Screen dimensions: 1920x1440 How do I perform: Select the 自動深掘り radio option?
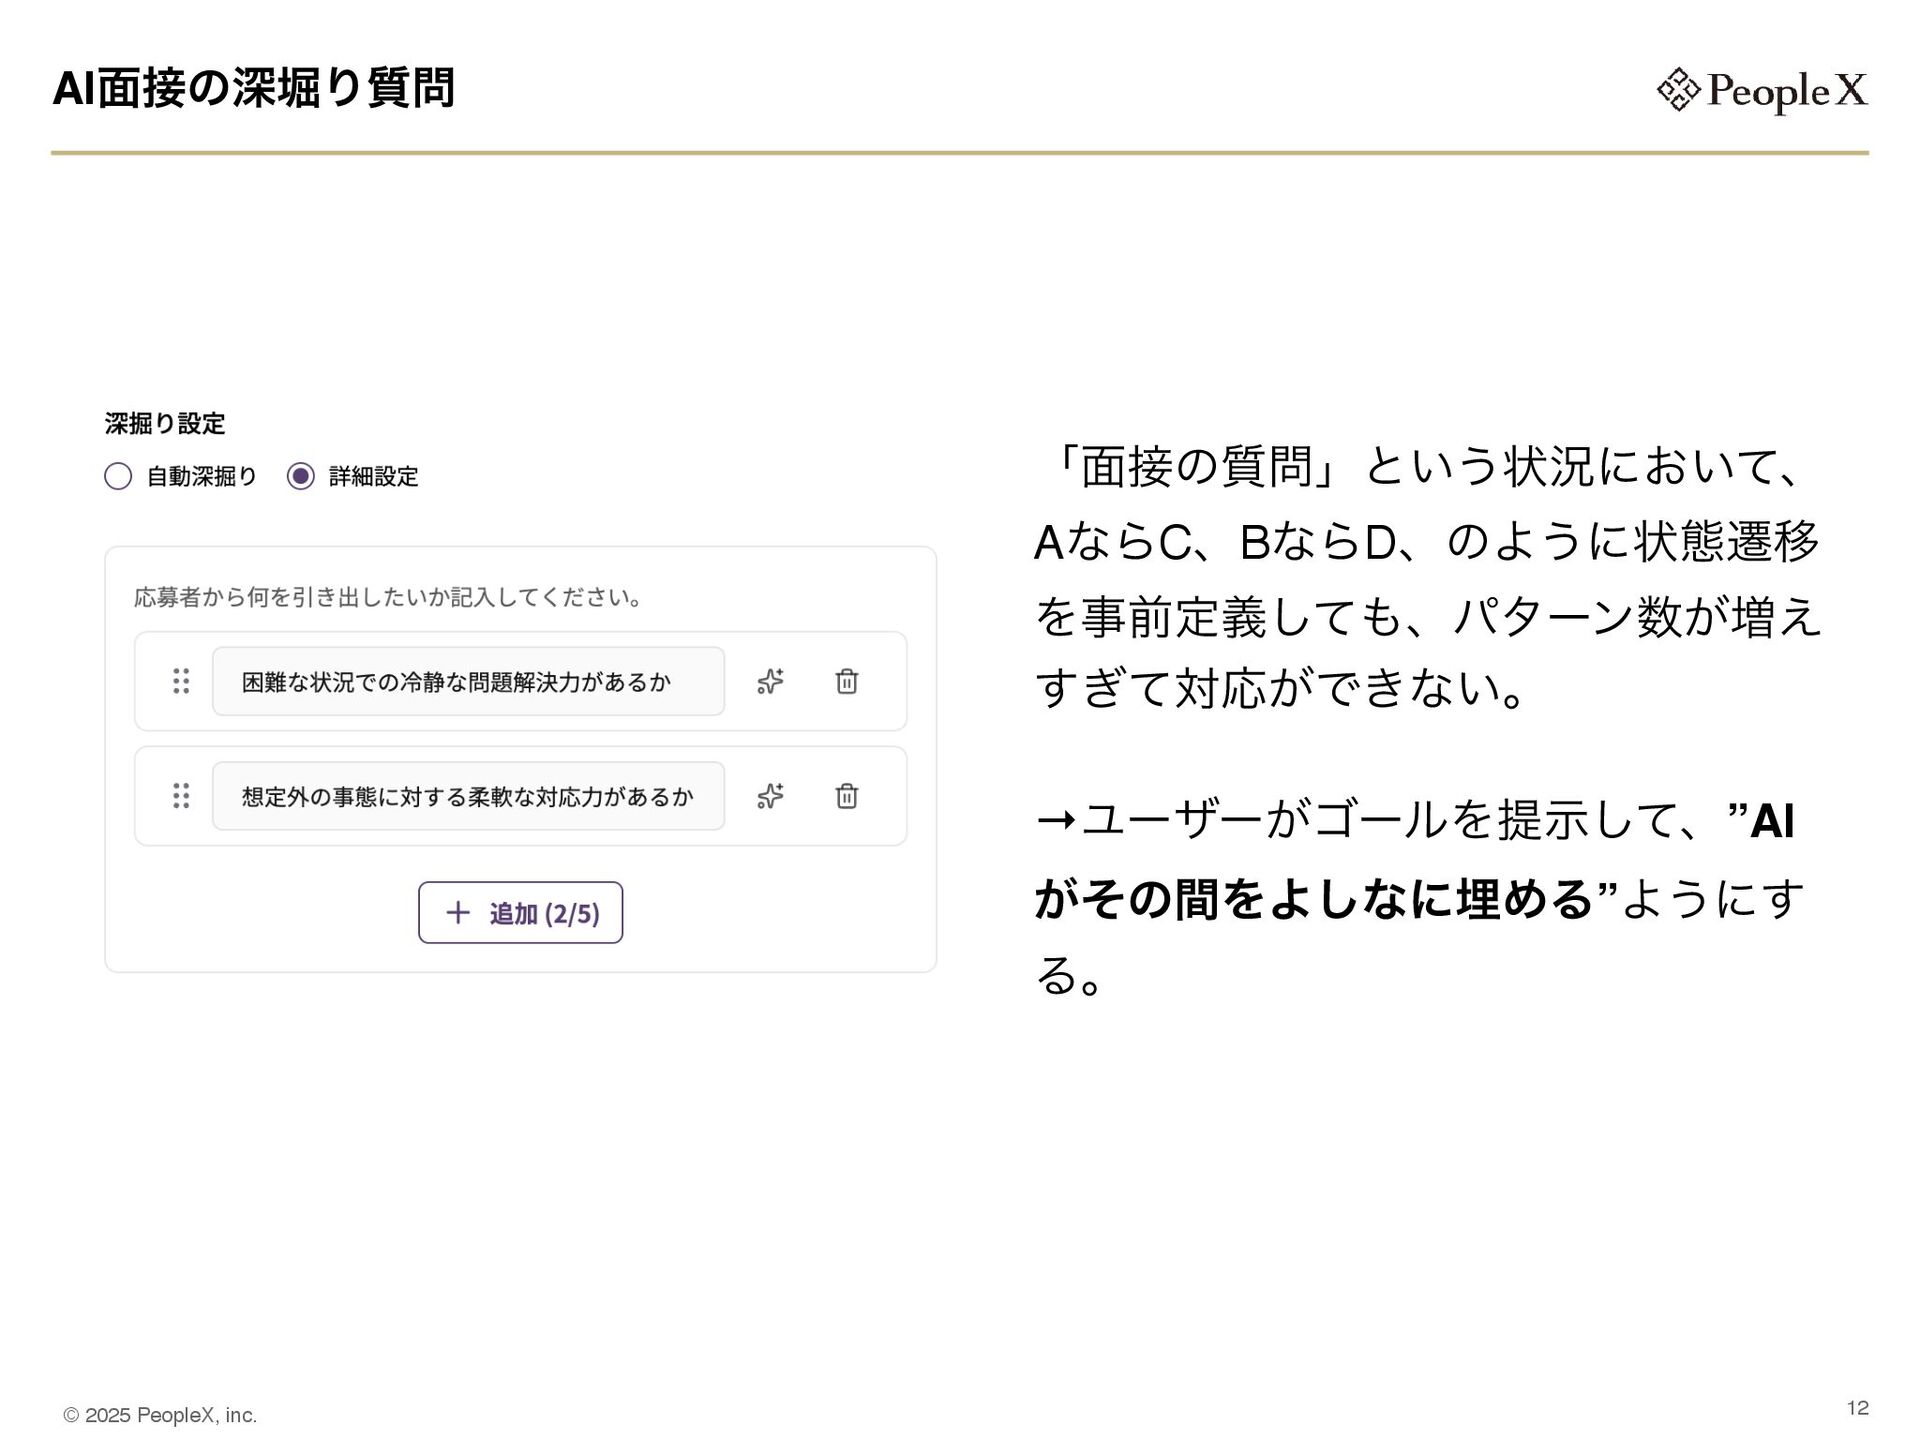tap(118, 476)
